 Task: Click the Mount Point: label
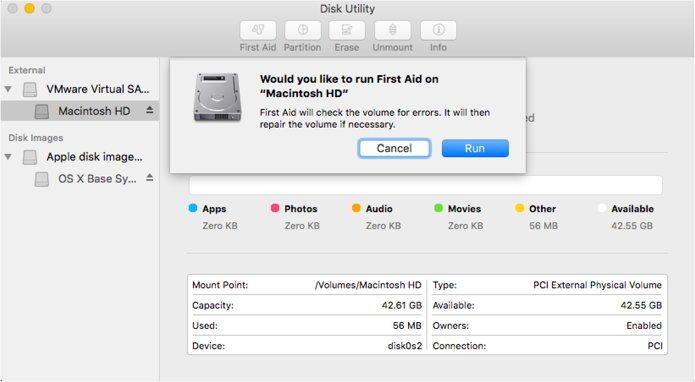click(220, 285)
